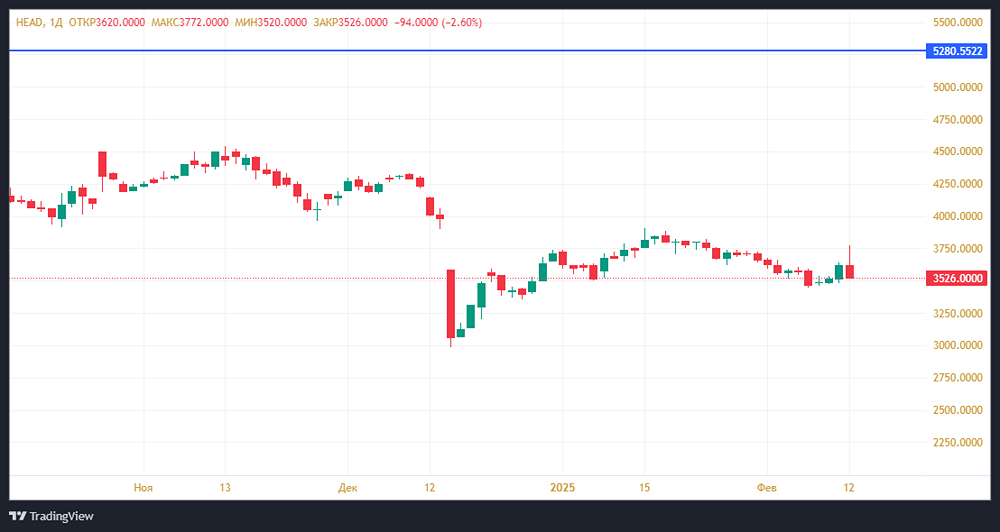
Task: Click the blue horizontal line at 5280.5522
Action: 466,50
